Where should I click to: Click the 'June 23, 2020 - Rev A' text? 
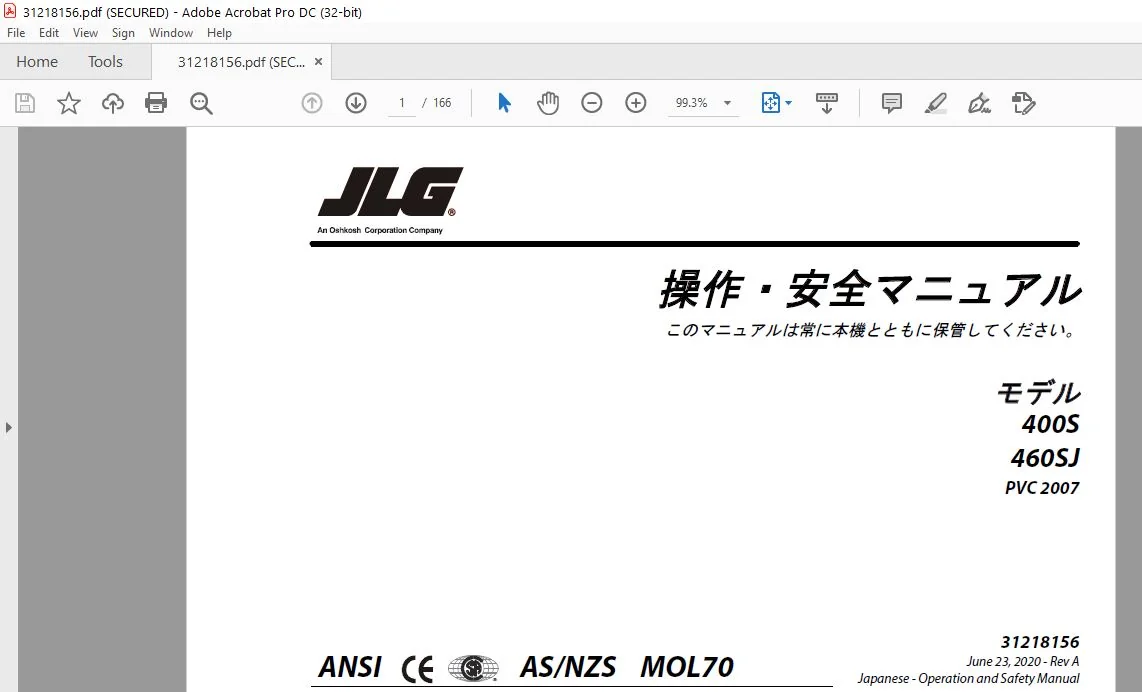click(1023, 661)
